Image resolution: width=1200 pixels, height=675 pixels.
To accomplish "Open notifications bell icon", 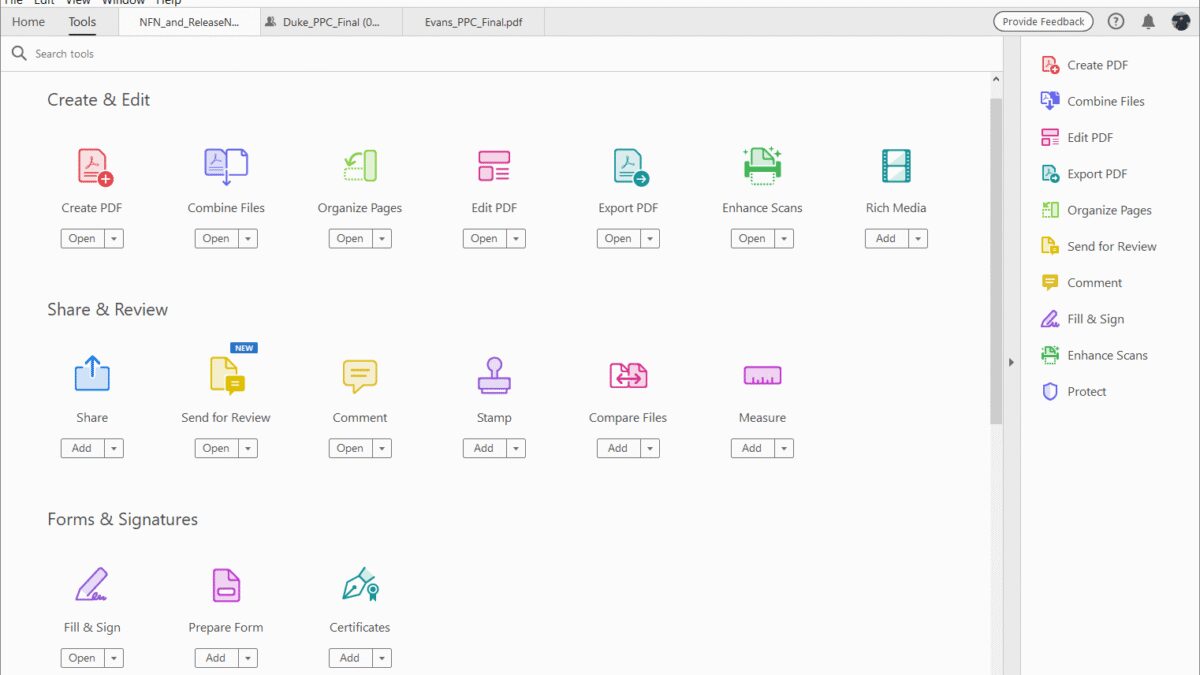I will [x=1148, y=22].
